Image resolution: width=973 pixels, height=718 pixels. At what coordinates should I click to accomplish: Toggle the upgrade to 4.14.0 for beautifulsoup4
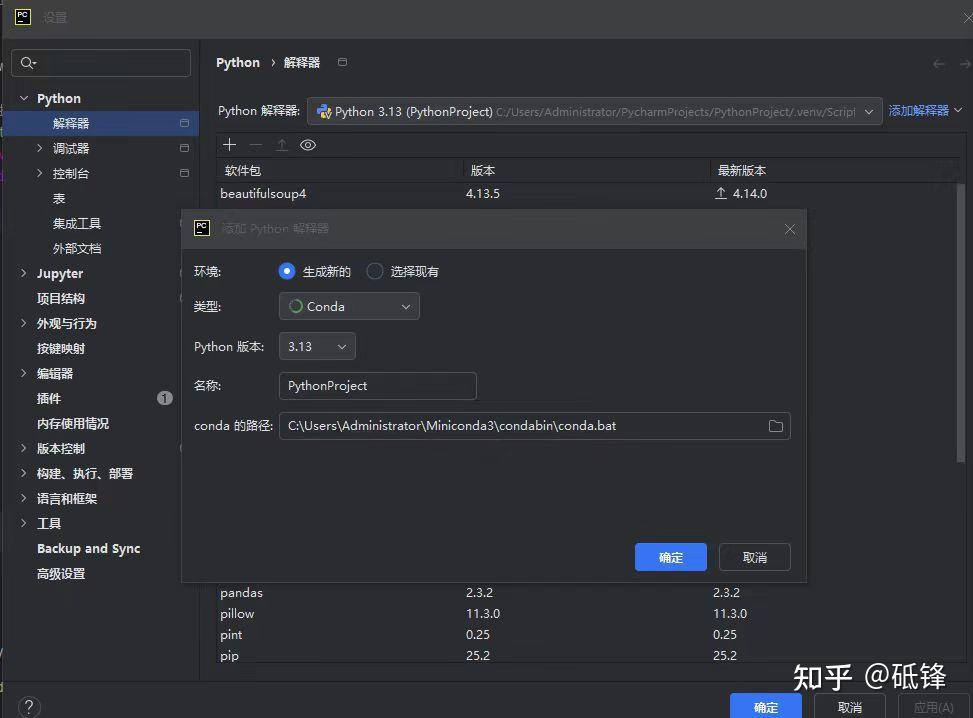[x=723, y=193]
